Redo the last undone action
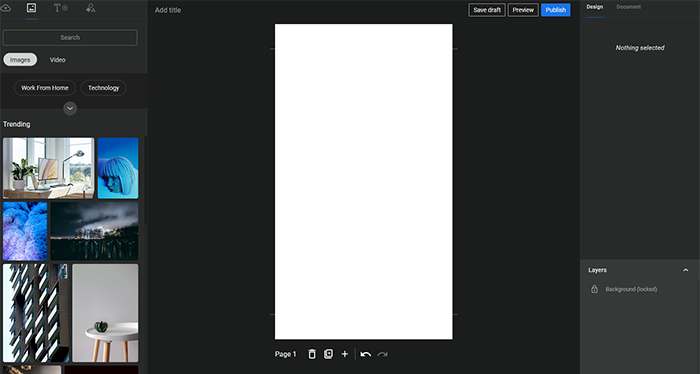700x374 pixels. pos(383,354)
